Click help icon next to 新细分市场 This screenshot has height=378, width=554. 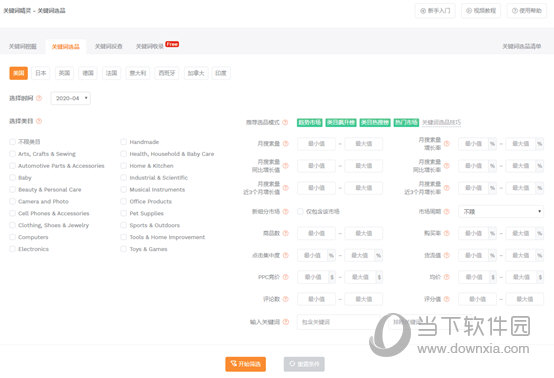(x=285, y=212)
